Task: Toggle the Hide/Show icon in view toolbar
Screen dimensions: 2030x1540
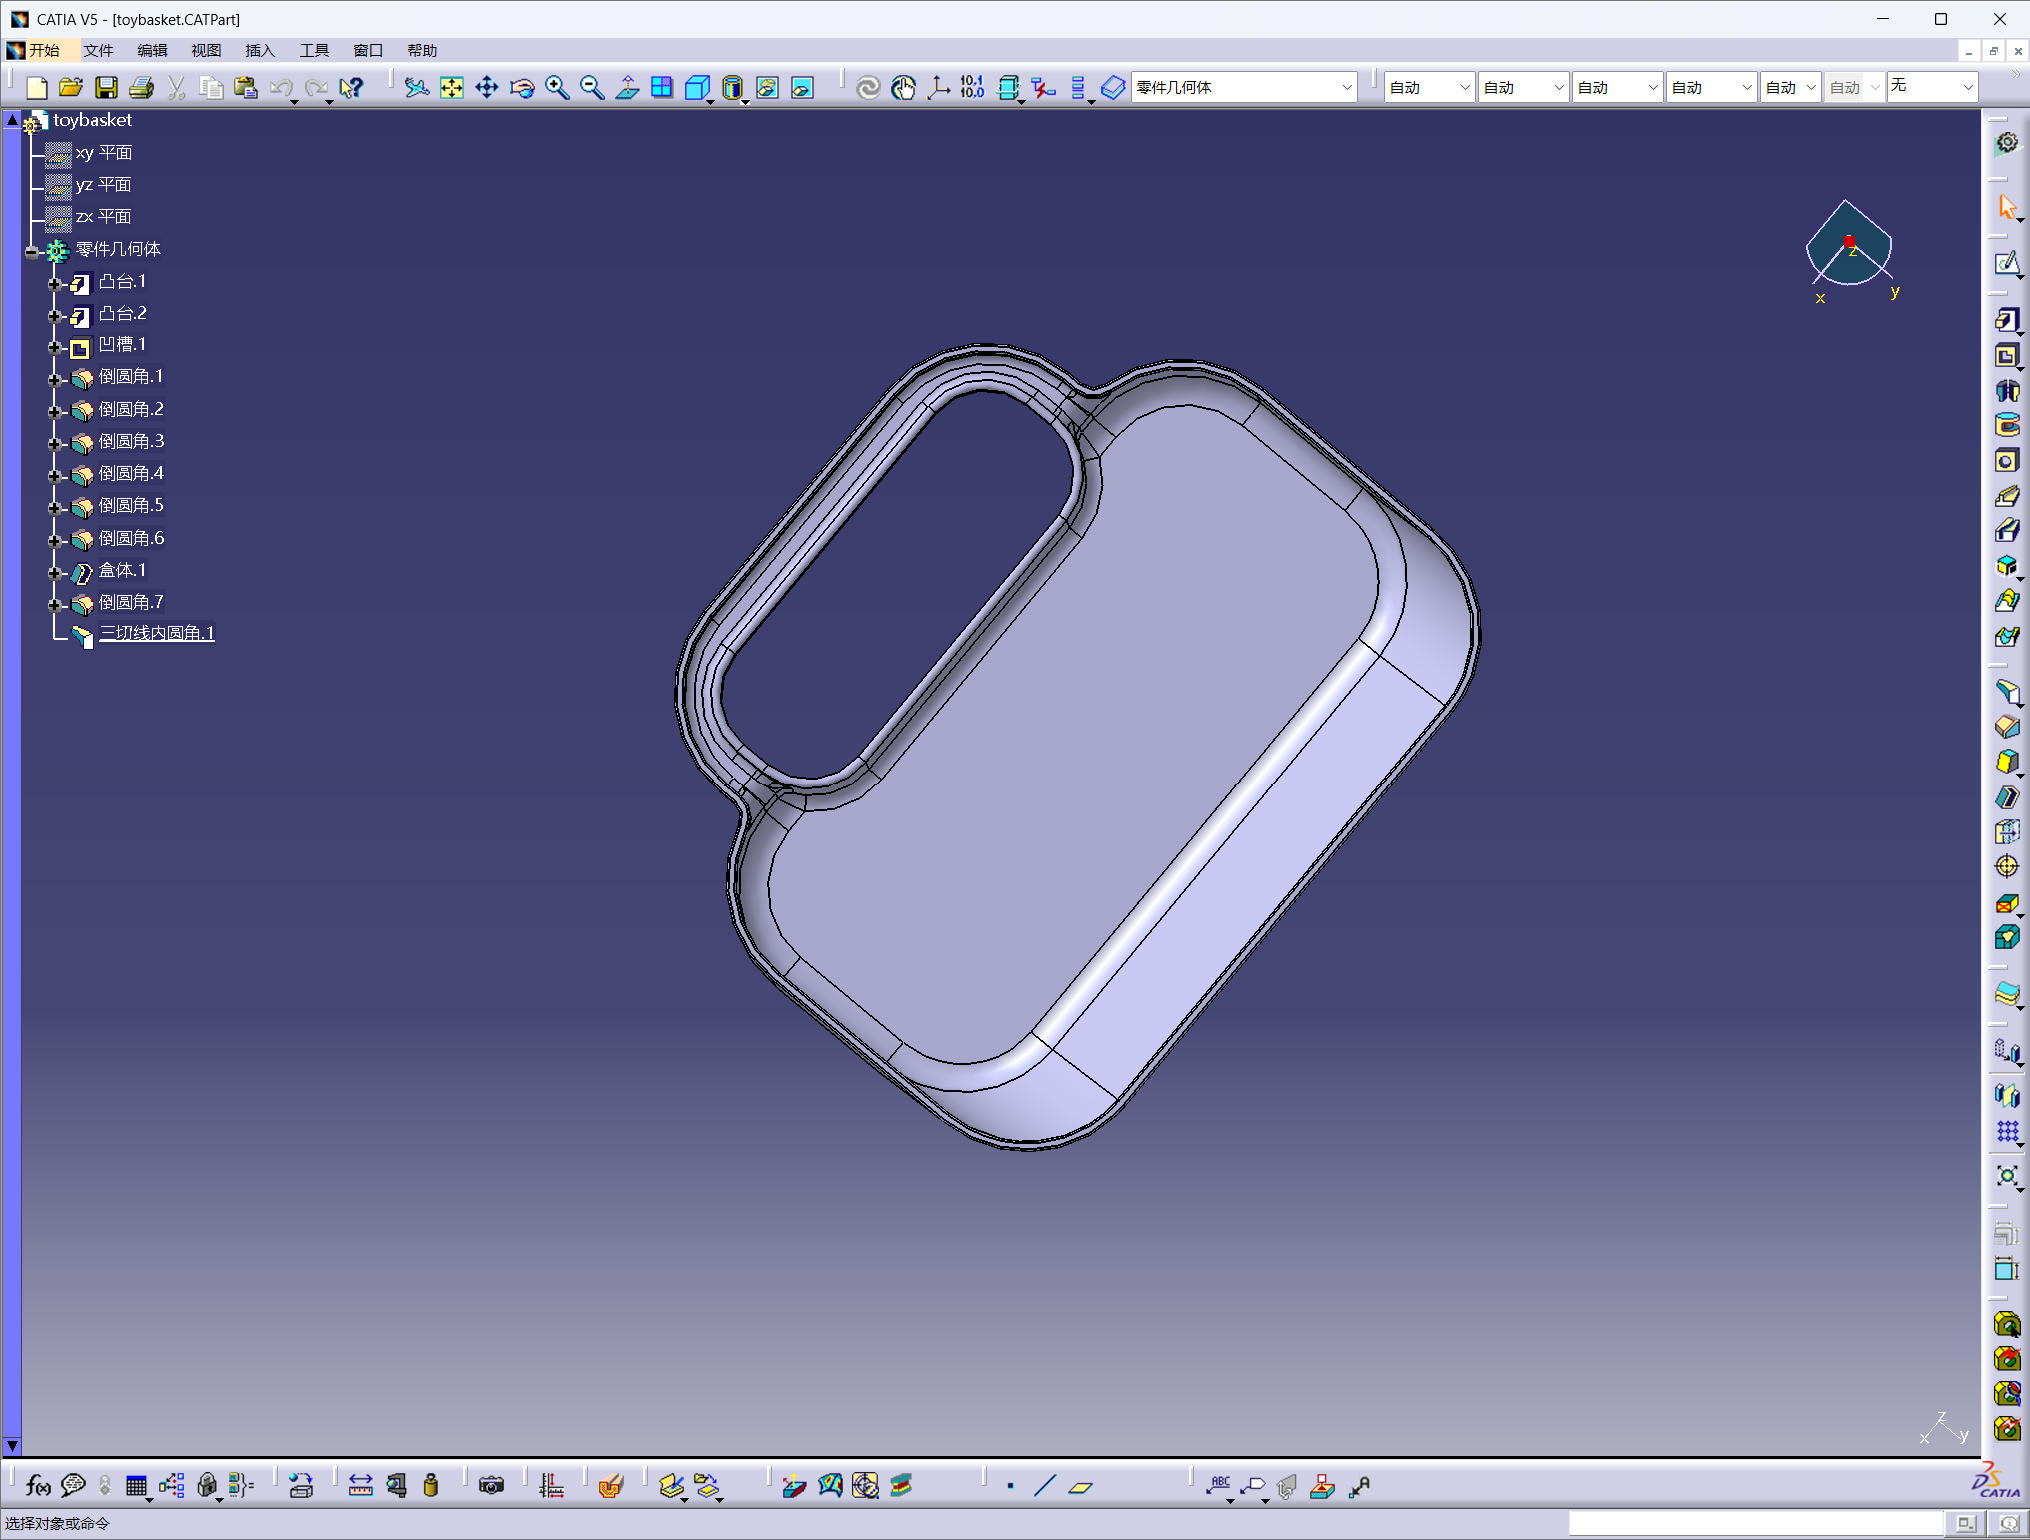Action: pyautogui.click(x=767, y=88)
